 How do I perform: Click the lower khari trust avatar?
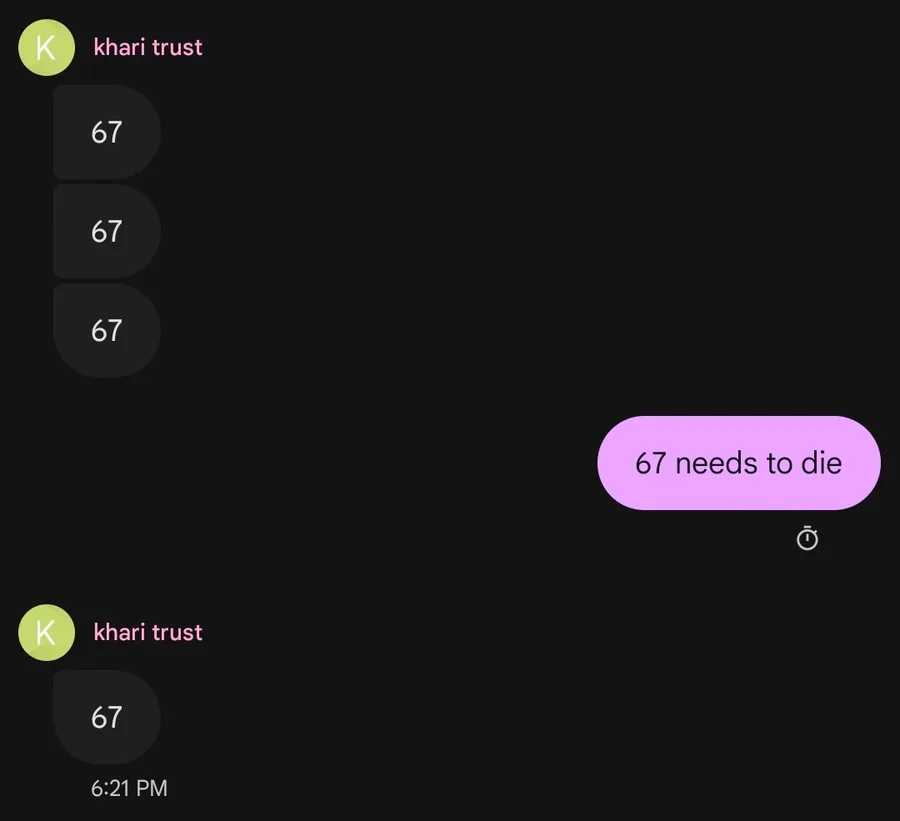point(46,632)
